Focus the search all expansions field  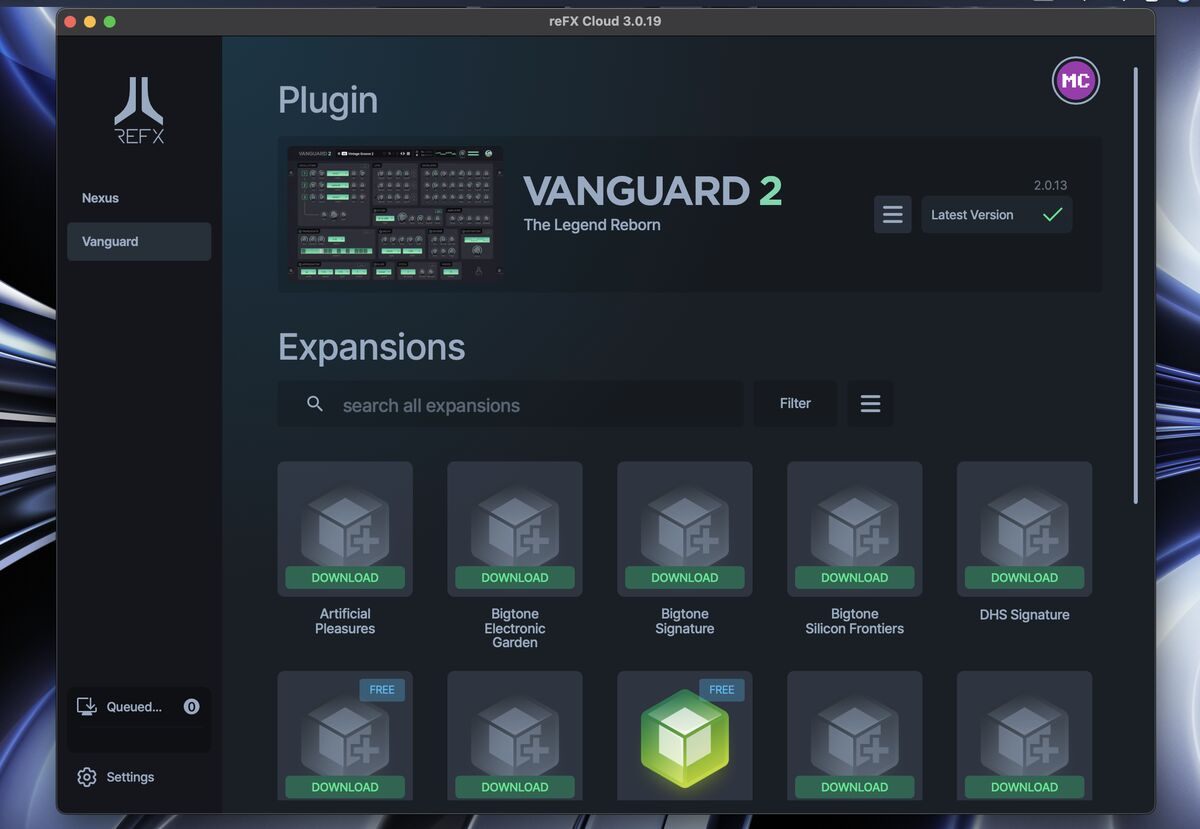(530, 405)
